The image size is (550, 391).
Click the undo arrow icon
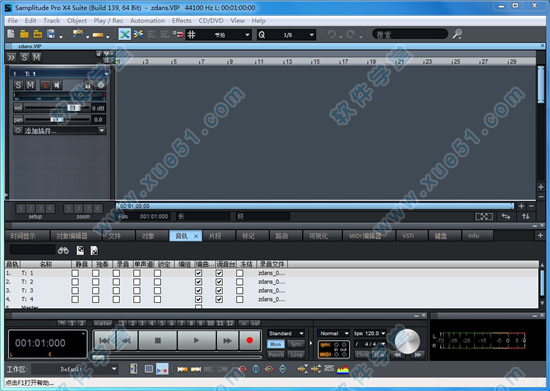tap(331, 34)
